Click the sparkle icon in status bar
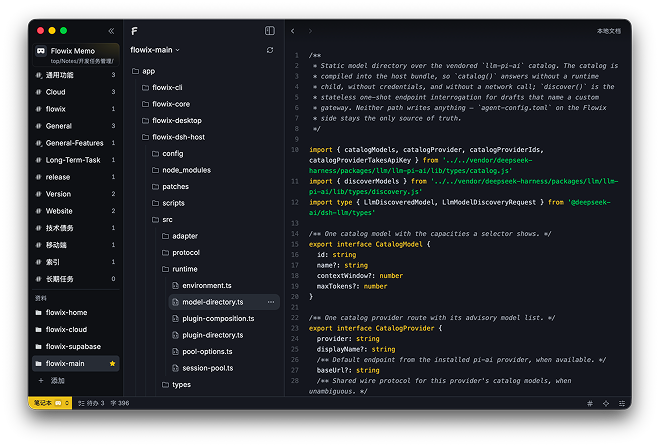 coord(606,403)
